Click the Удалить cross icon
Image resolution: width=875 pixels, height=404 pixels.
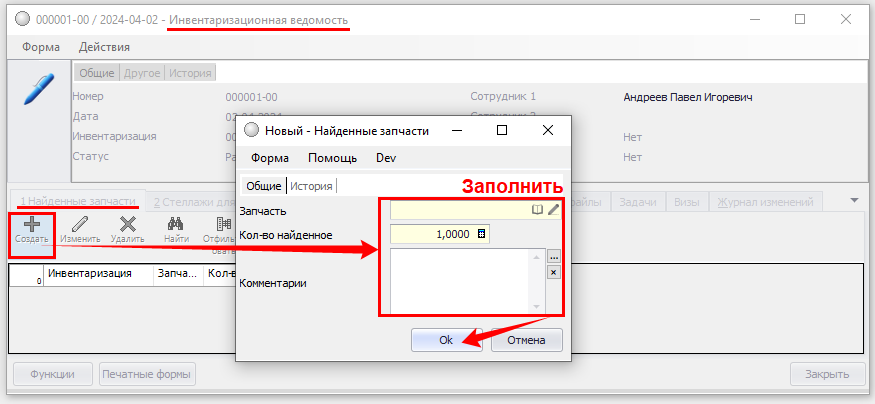pos(127,225)
